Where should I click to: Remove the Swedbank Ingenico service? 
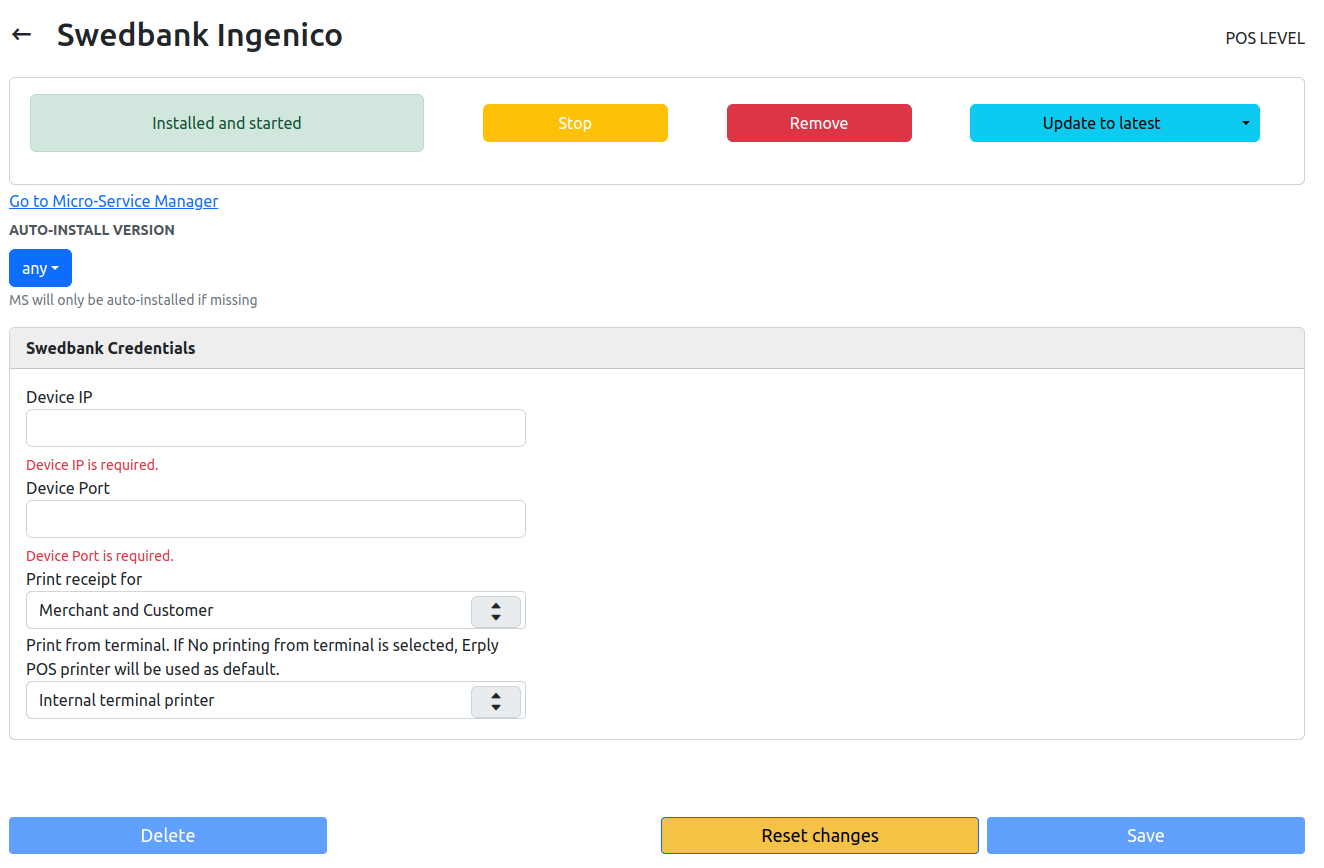pyautogui.click(x=819, y=123)
